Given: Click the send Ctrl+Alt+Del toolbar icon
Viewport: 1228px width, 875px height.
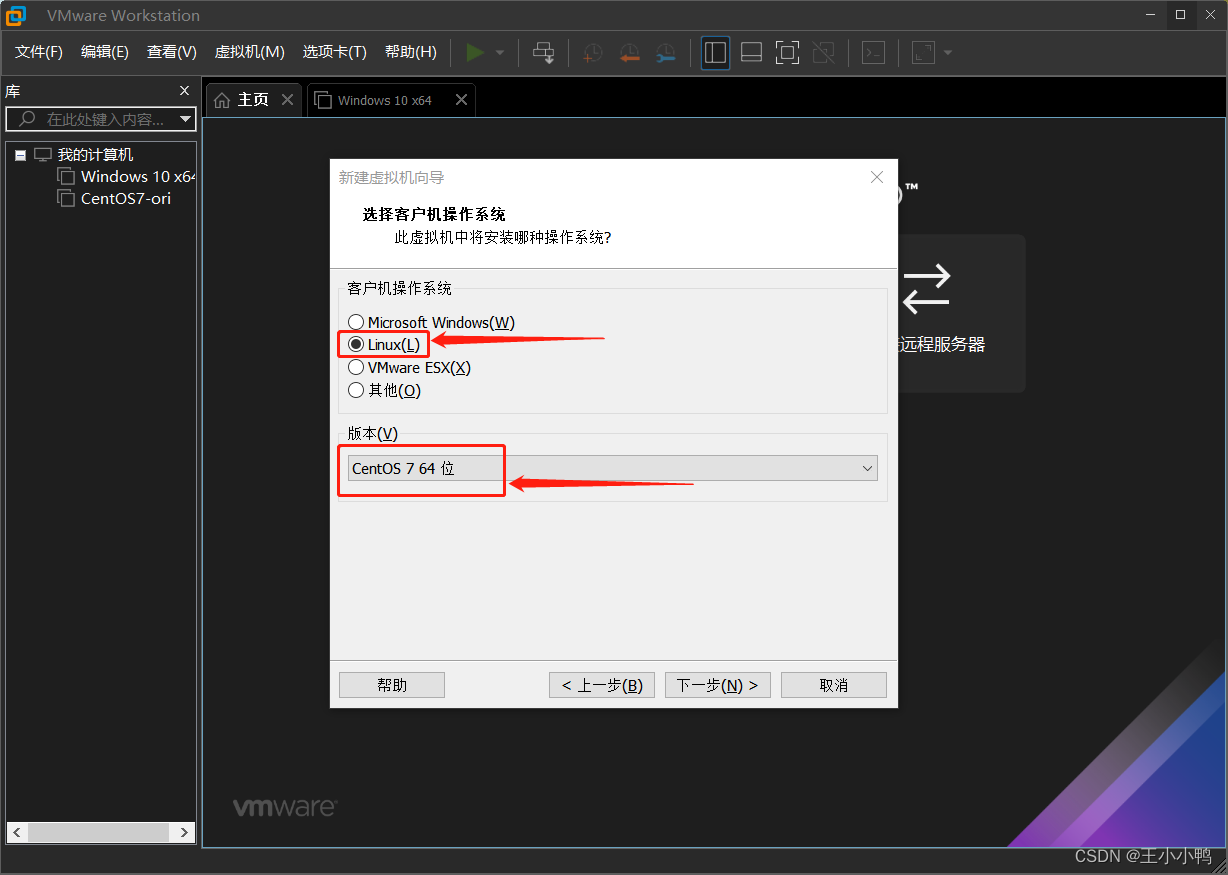Looking at the screenshot, I should click(x=544, y=52).
